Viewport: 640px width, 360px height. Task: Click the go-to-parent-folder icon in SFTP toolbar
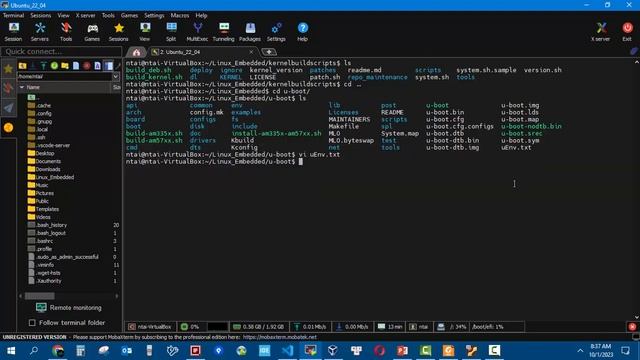22,66
